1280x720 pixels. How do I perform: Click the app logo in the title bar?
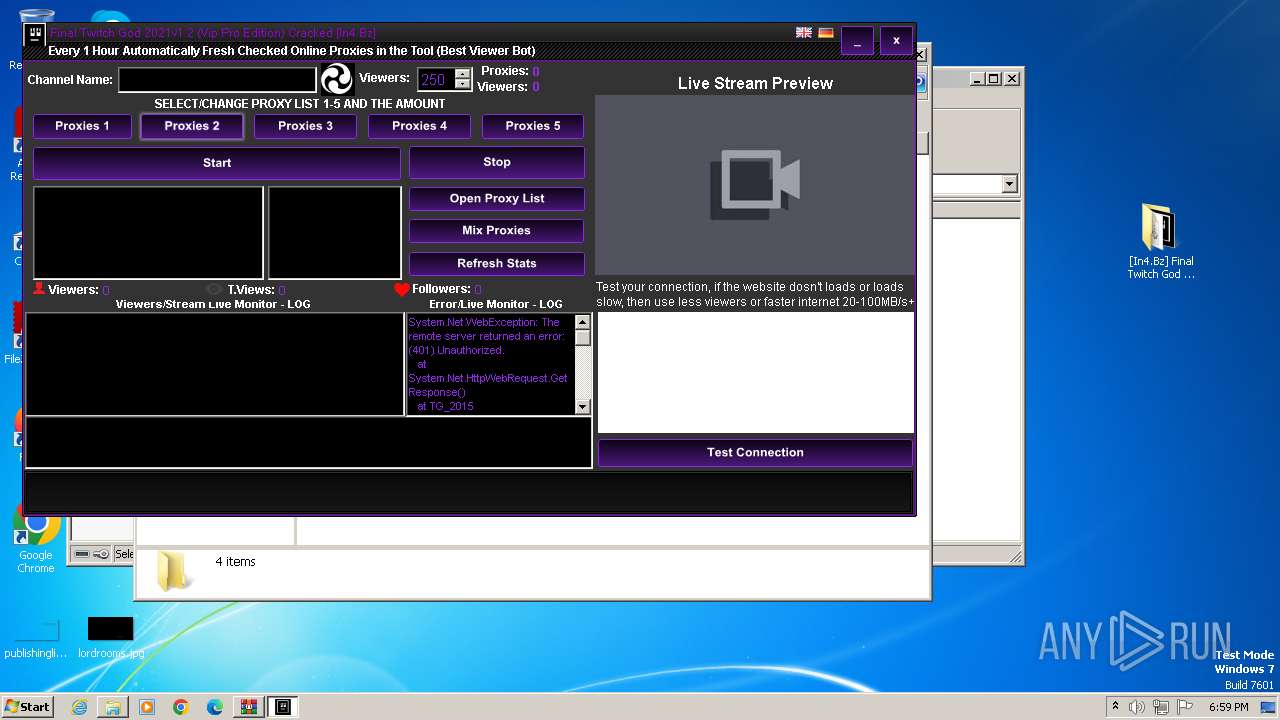tap(36, 37)
